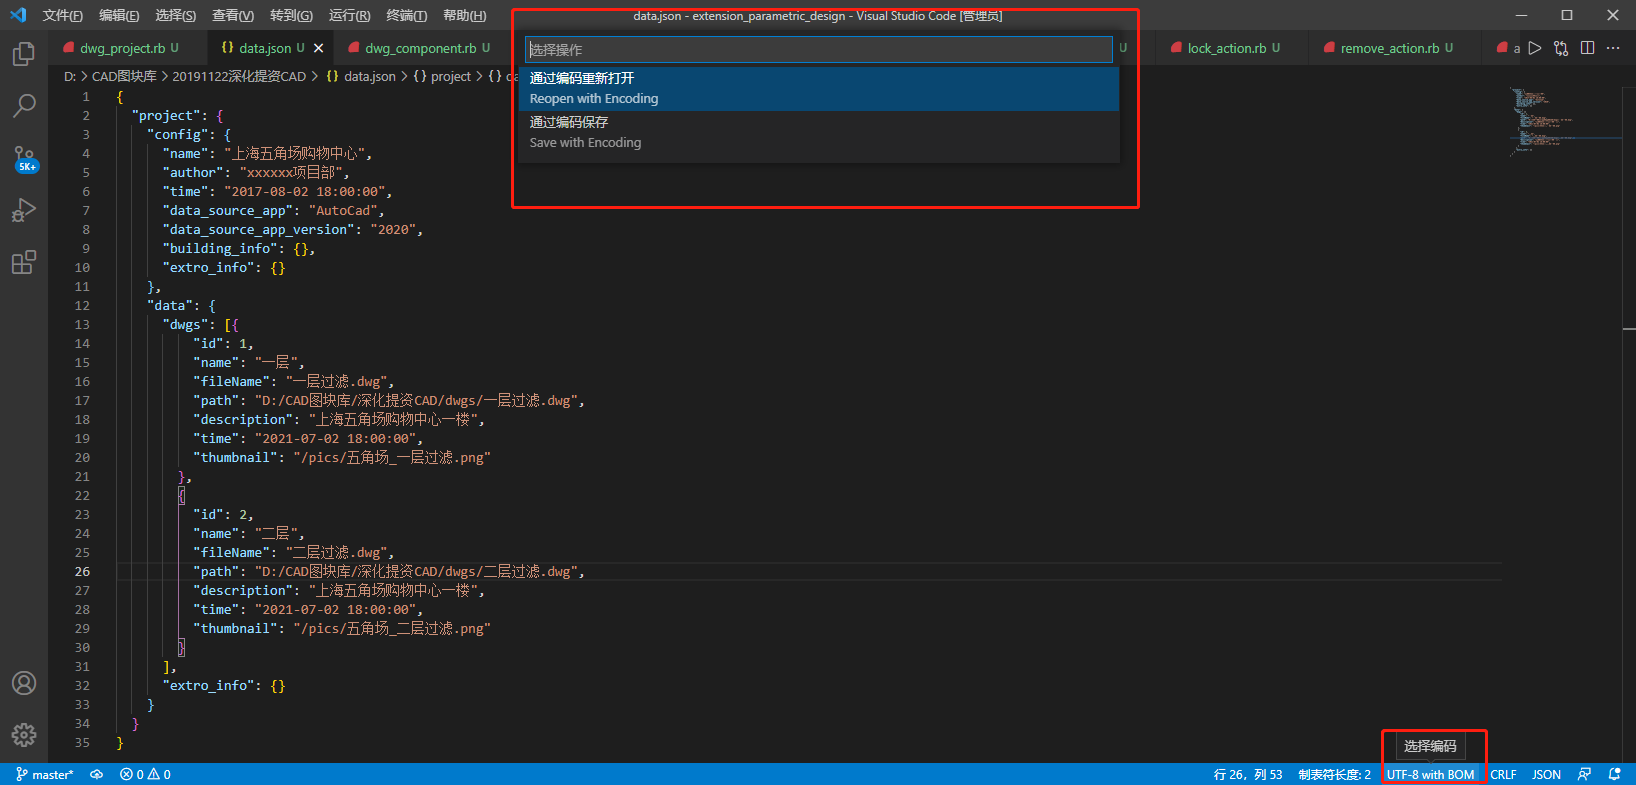Open the Search view in the activity bar
Viewport: 1636px width, 785px height.
click(24, 105)
